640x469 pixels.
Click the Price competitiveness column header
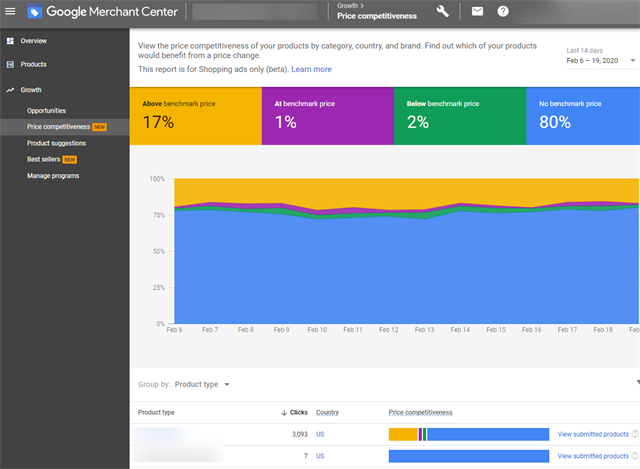(x=420, y=413)
